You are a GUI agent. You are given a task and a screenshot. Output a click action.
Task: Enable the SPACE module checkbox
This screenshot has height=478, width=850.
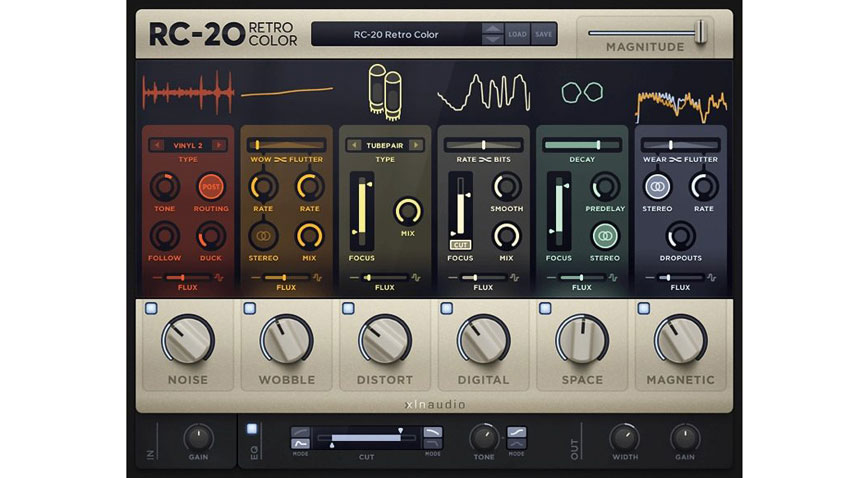coord(545,308)
